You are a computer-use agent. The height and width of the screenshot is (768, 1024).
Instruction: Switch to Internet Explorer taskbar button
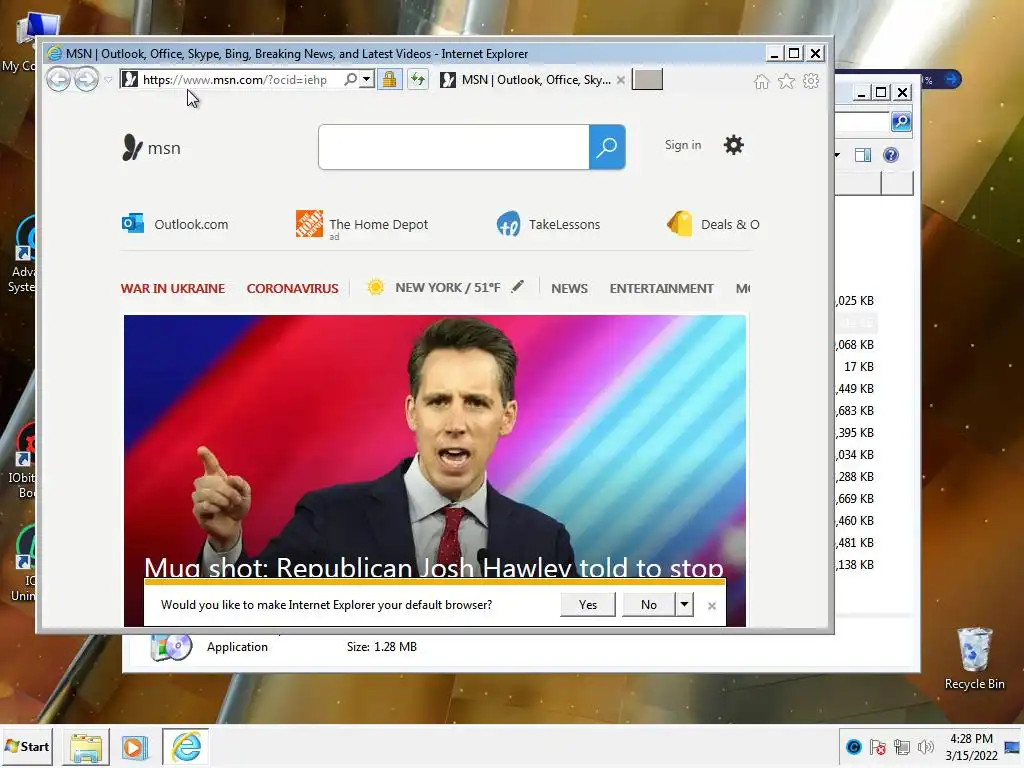(x=186, y=747)
